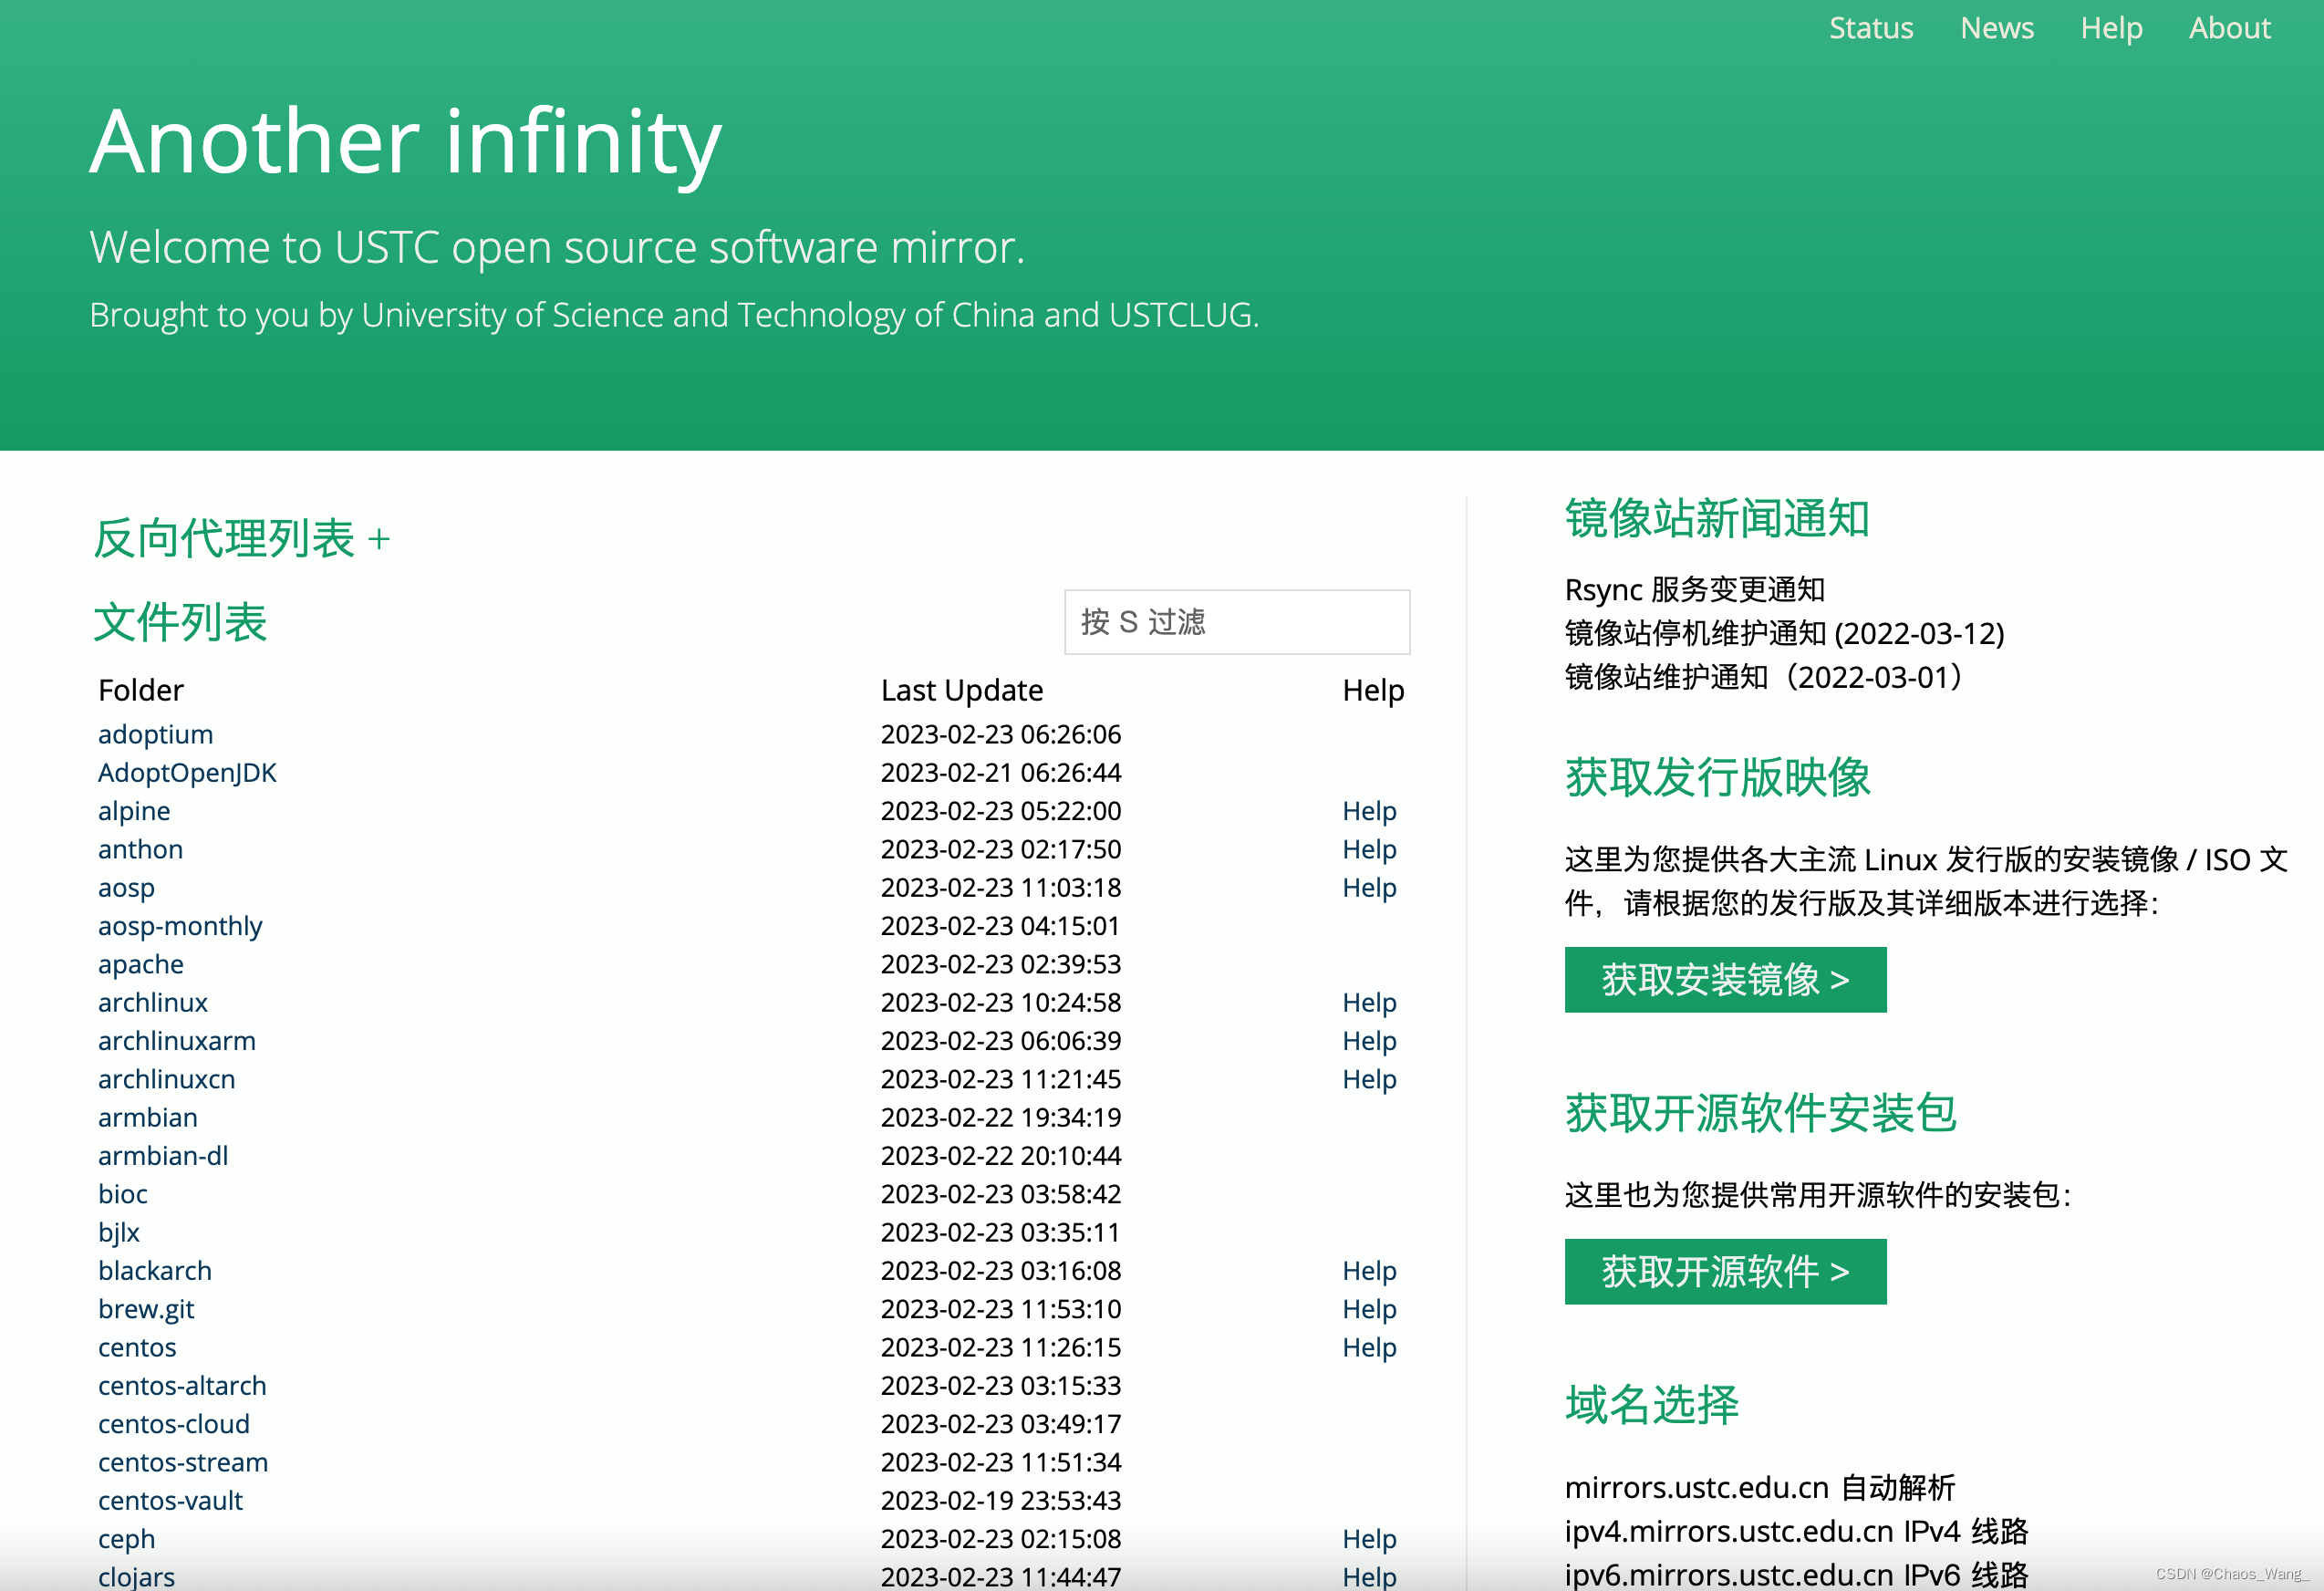Open the brew.git folder
The image size is (2324, 1591).
tap(146, 1309)
